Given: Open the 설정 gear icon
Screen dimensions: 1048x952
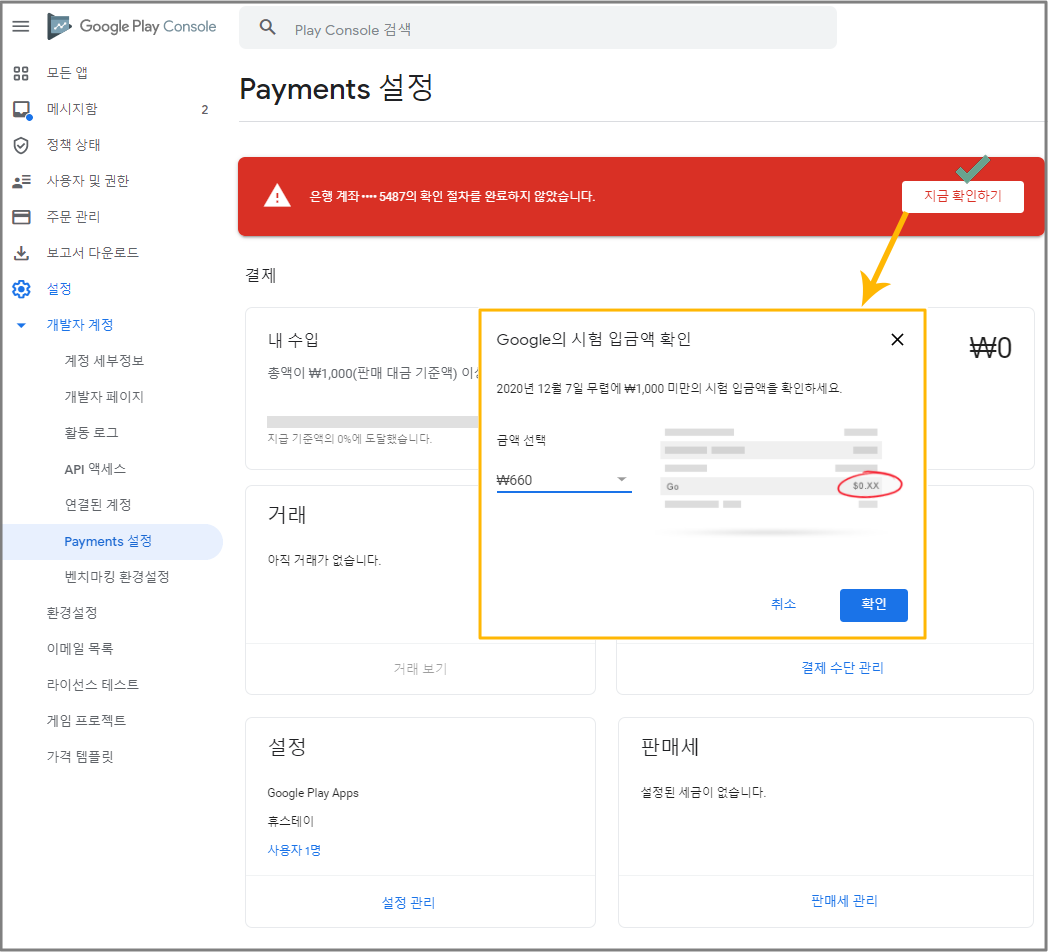Looking at the screenshot, I should tap(22, 289).
